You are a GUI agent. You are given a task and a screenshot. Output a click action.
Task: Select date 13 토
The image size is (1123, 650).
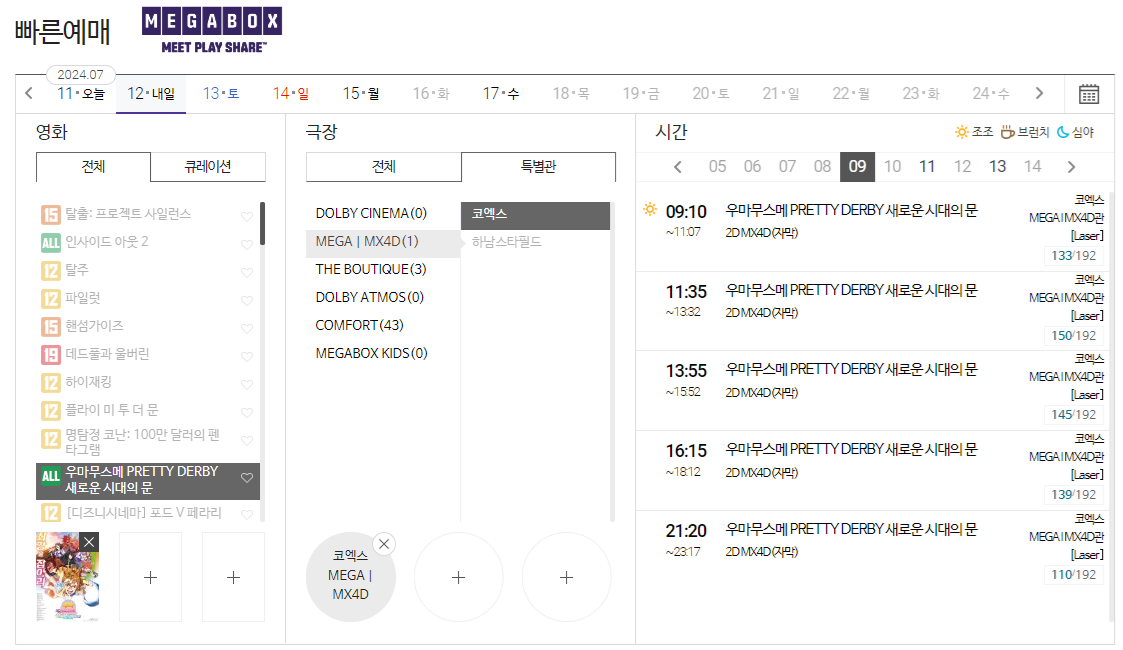221,94
